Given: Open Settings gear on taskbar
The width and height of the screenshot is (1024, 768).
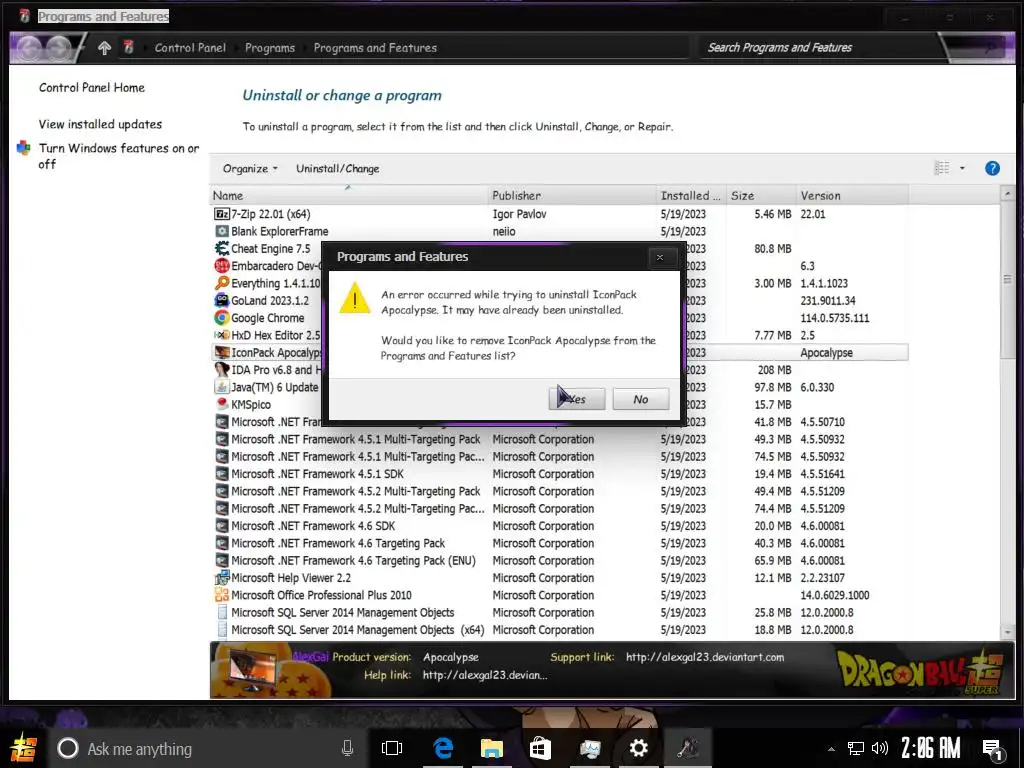Looking at the screenshot, I should [638, 748].
